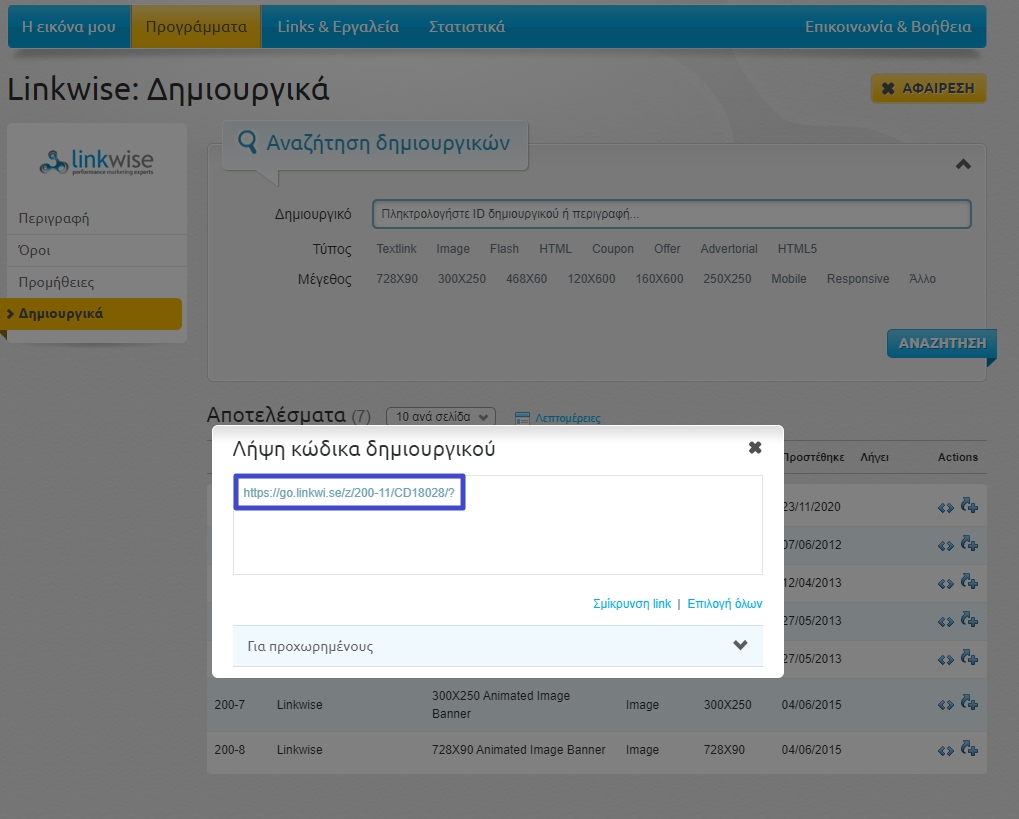Viewport: 1019px width, 819px height.
Task: Click the arrow-plus icon for creative 200-7
Action: coord(968,703)
